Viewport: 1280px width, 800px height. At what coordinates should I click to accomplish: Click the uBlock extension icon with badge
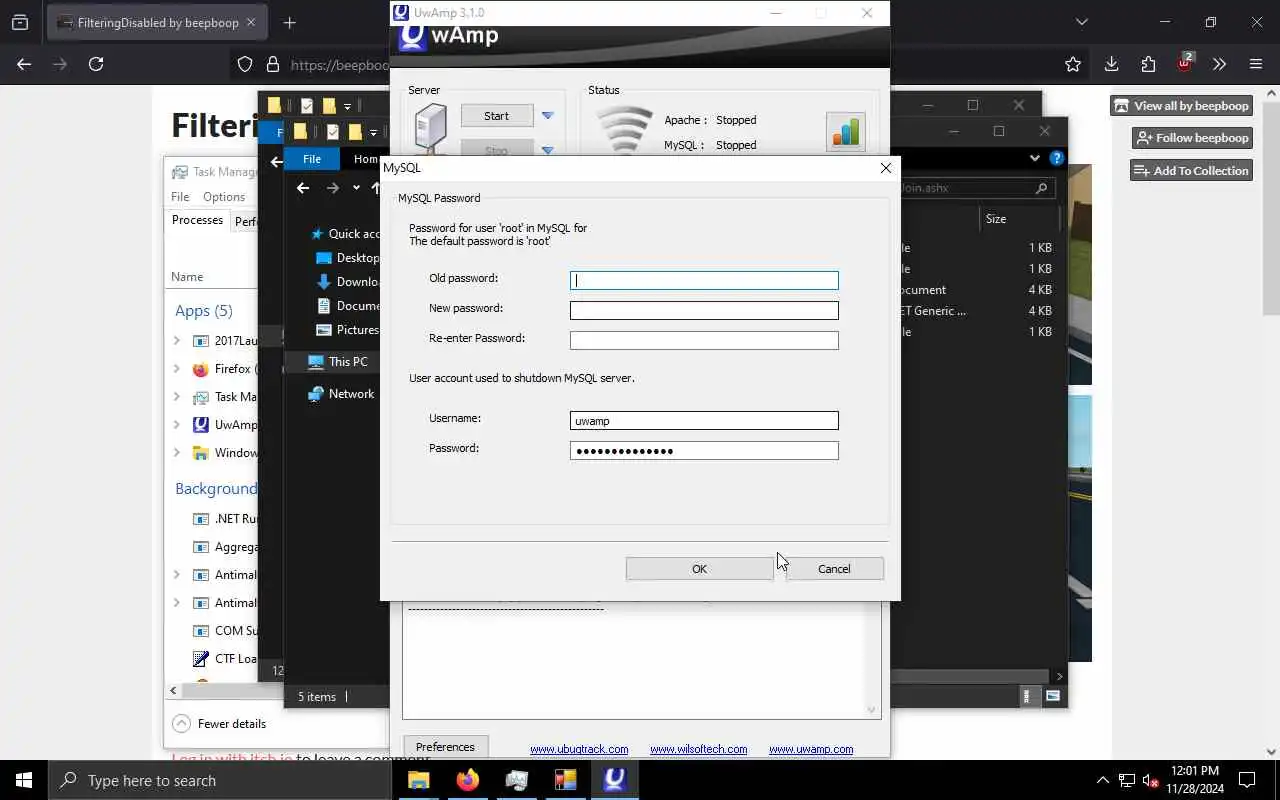click(1185, 63)
